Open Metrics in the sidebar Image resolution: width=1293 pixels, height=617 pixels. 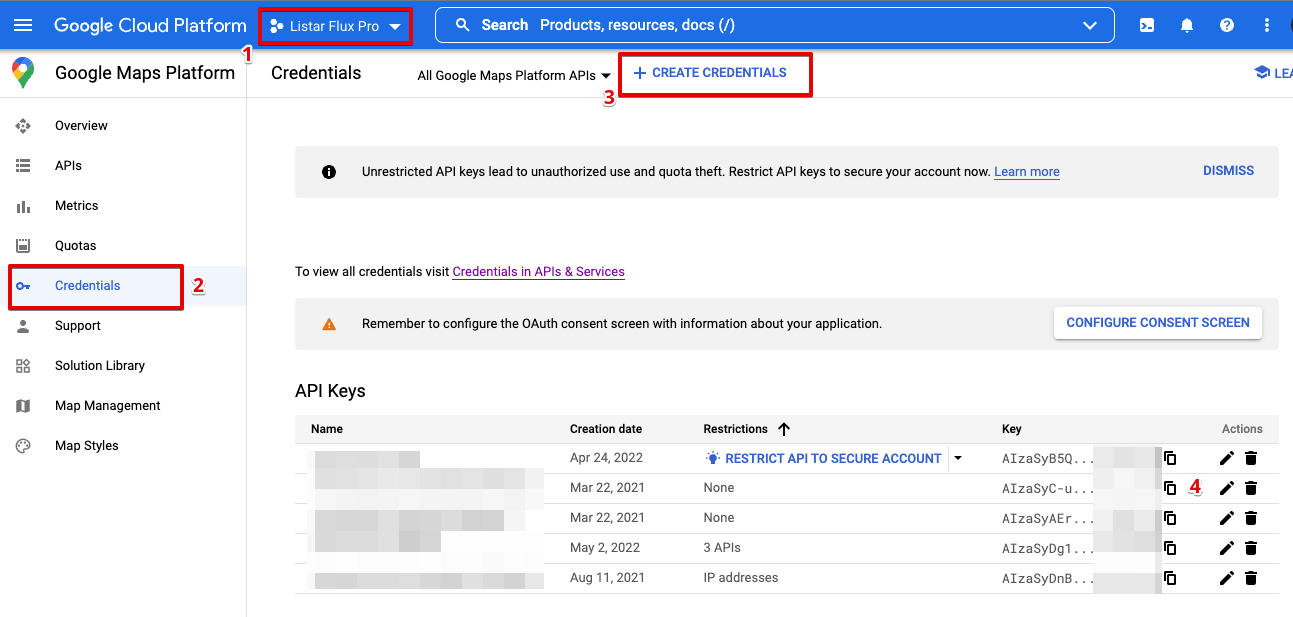tap(123, 206)
